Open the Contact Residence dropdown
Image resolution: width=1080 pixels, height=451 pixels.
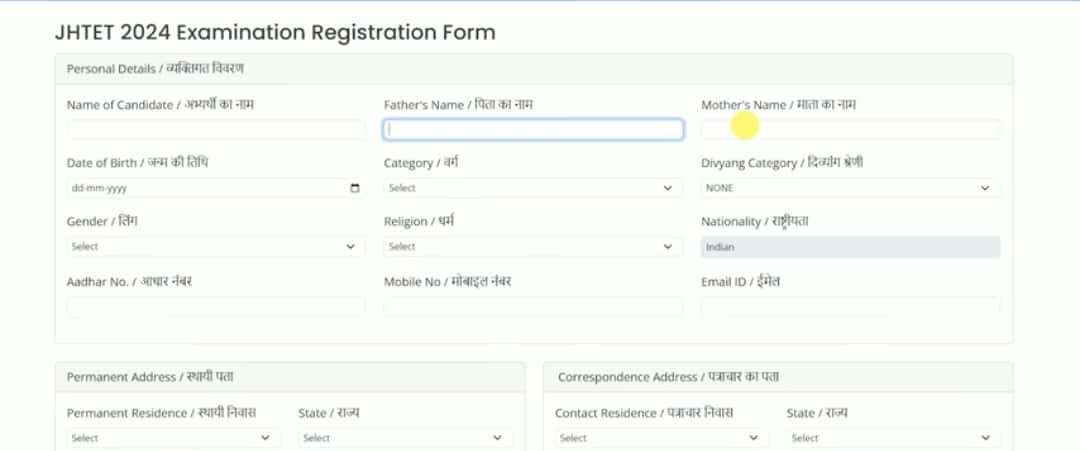coord(662,438)
